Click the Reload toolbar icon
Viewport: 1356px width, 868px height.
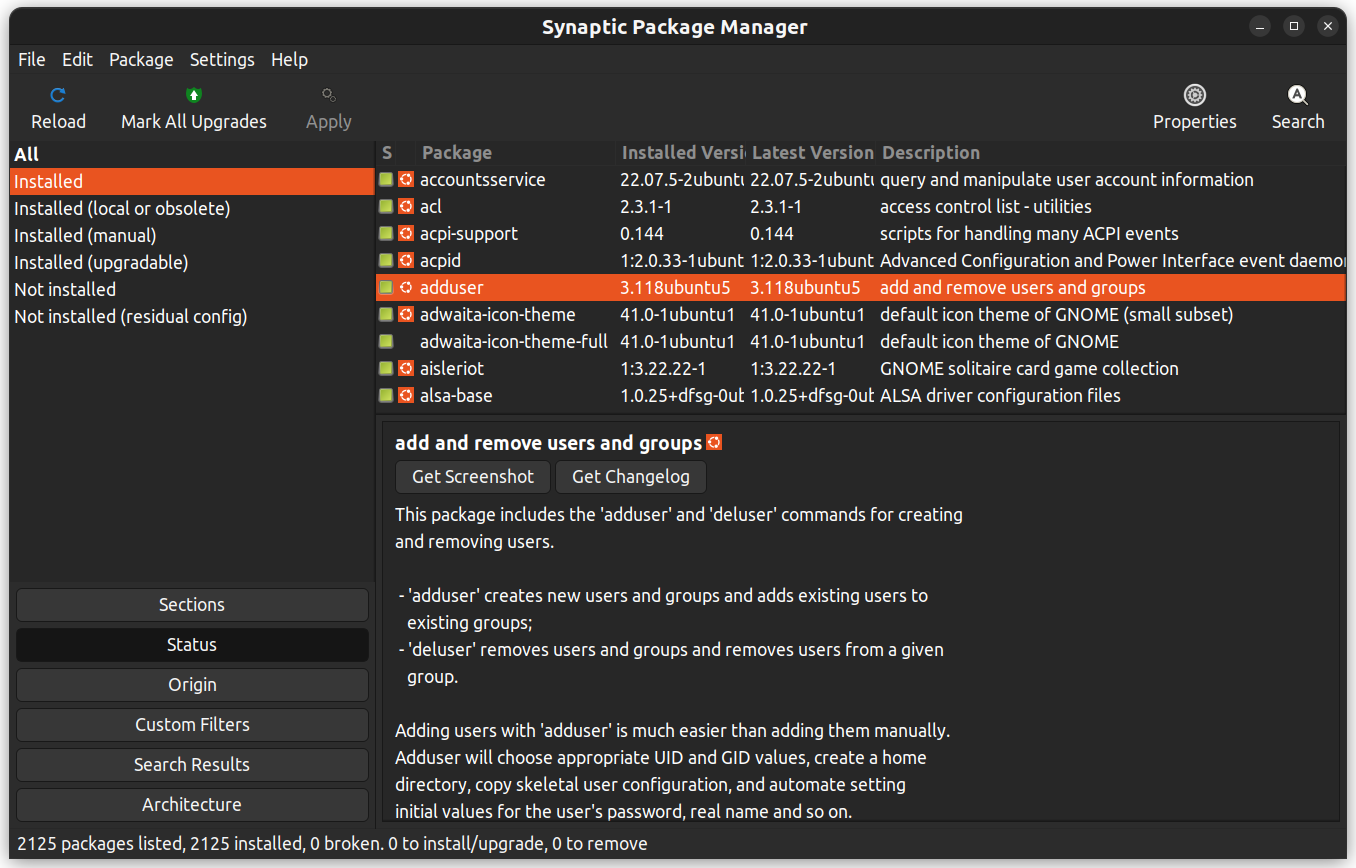(x=58, y=96)
